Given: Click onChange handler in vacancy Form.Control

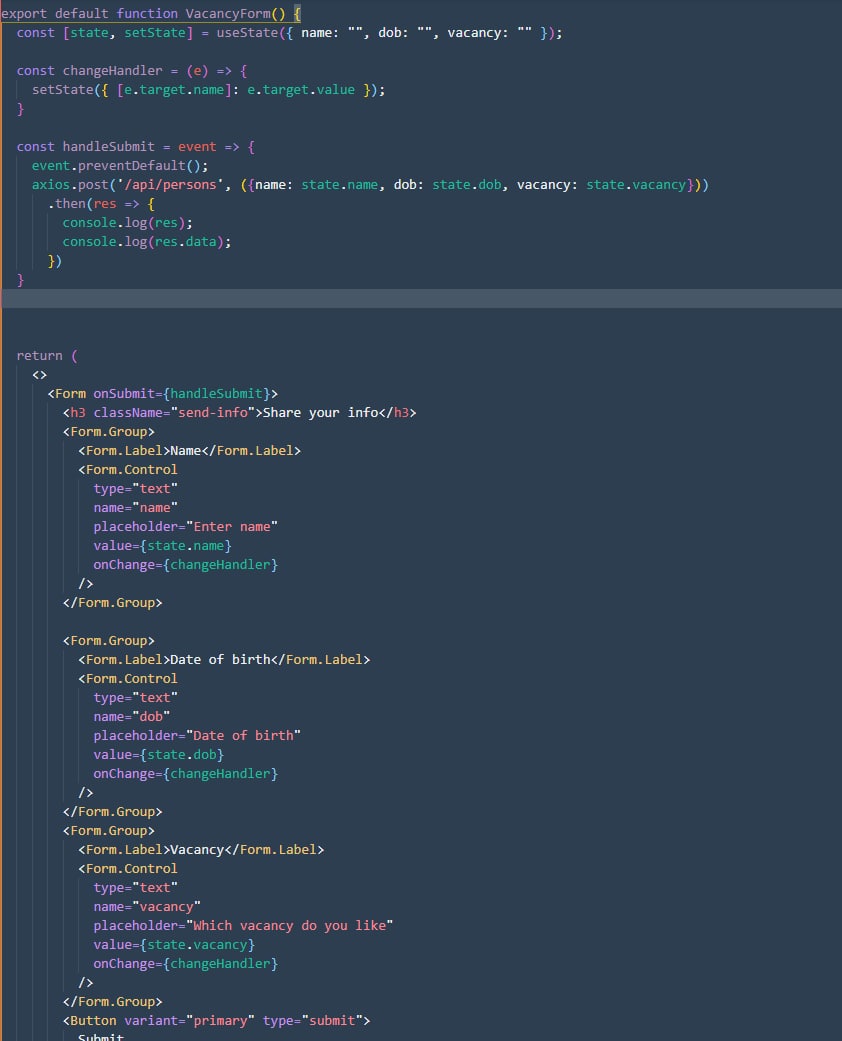Looking at the screenshot, I should (x=185, y=964).
